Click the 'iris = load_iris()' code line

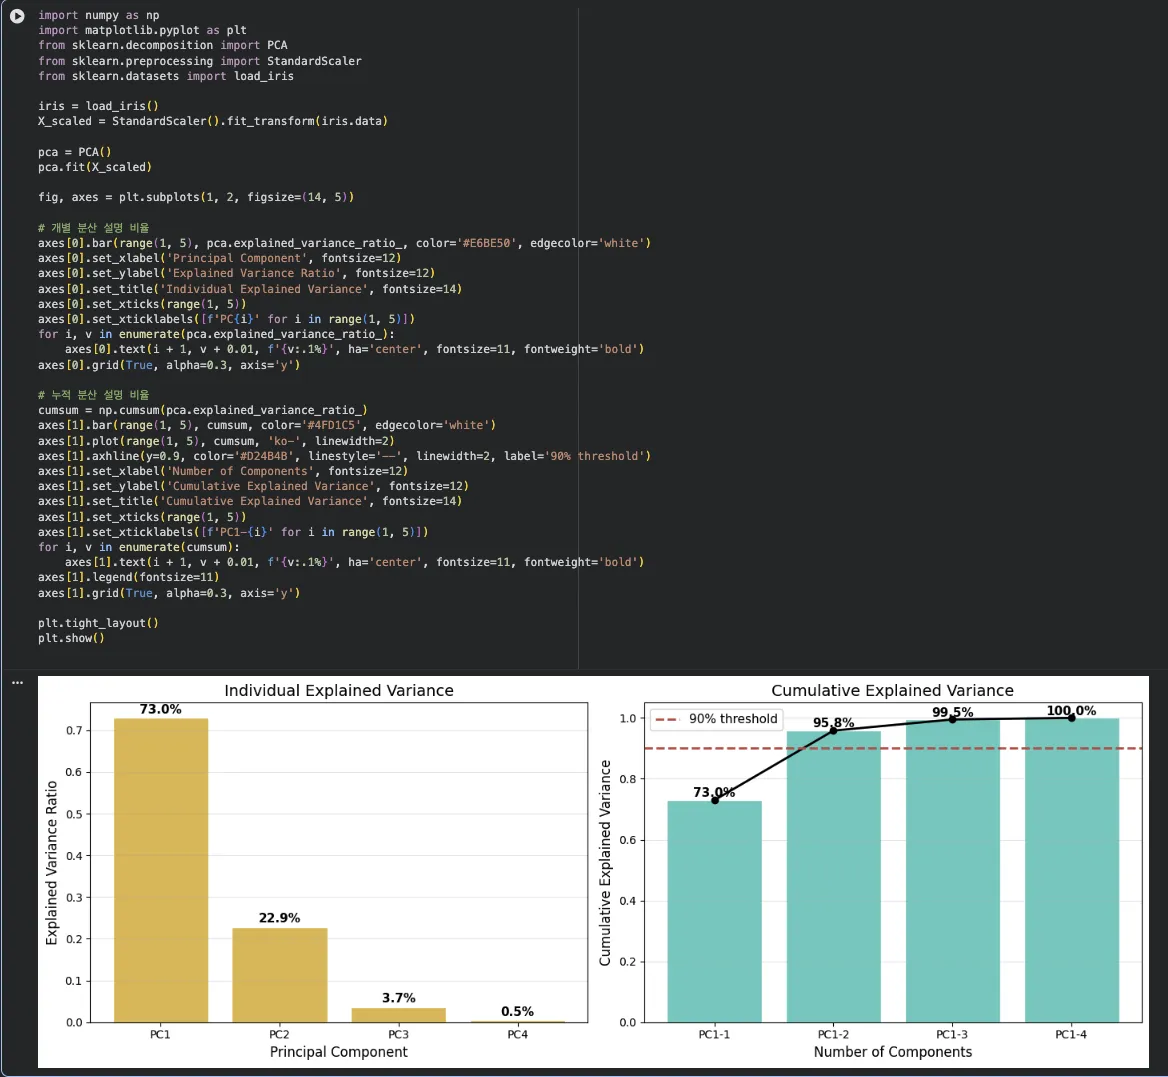pyautogui.click(x=98, y=106)
